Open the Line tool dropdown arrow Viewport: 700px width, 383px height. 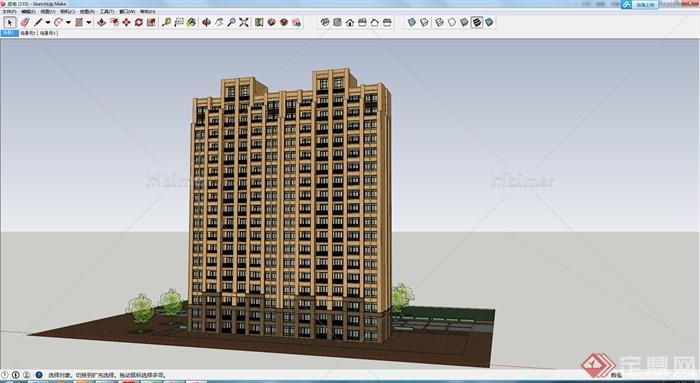coord(47,22)
